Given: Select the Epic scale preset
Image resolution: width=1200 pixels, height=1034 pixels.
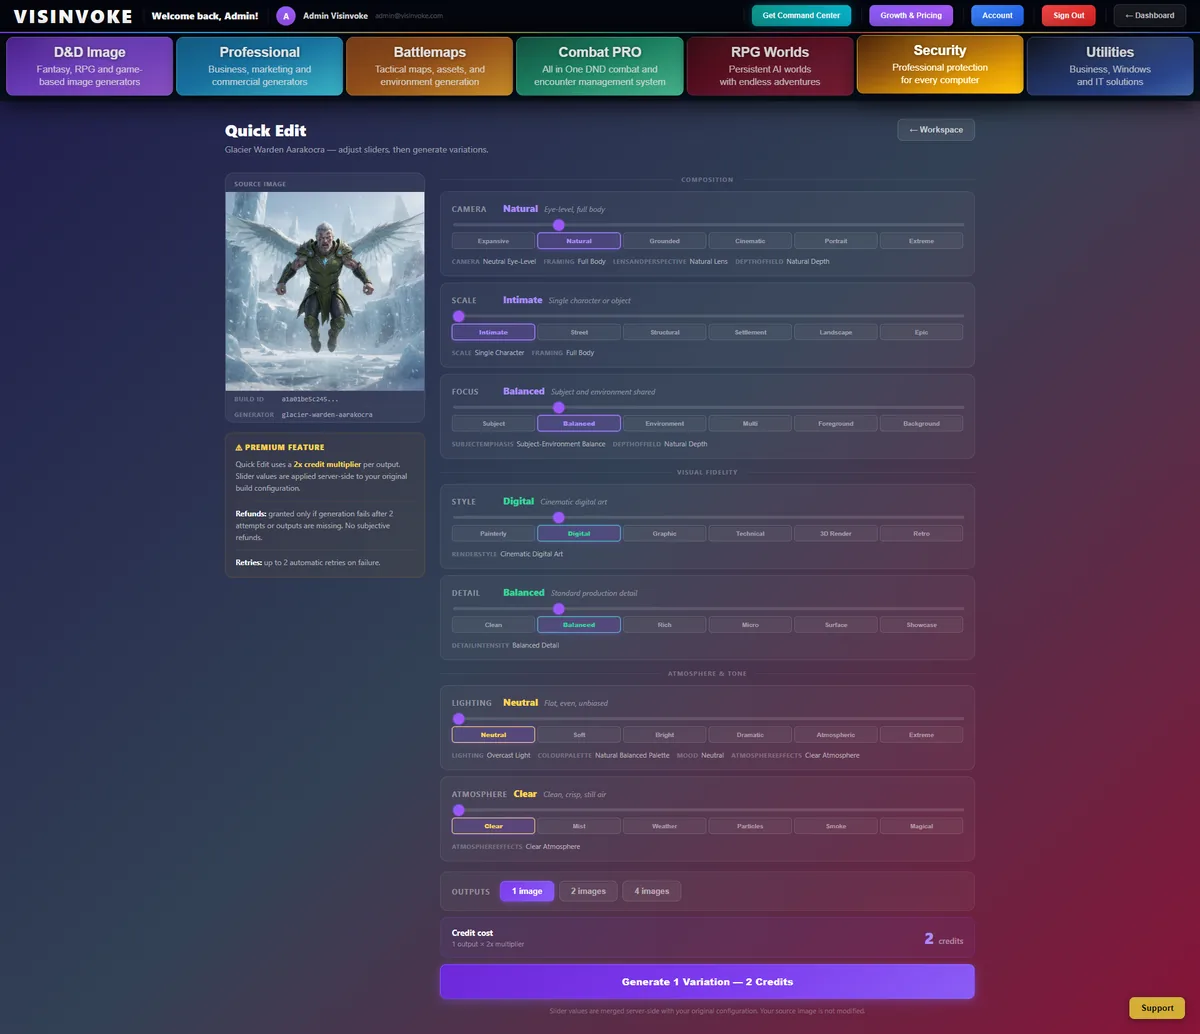Looking at the screenshot, I should 922,332.
